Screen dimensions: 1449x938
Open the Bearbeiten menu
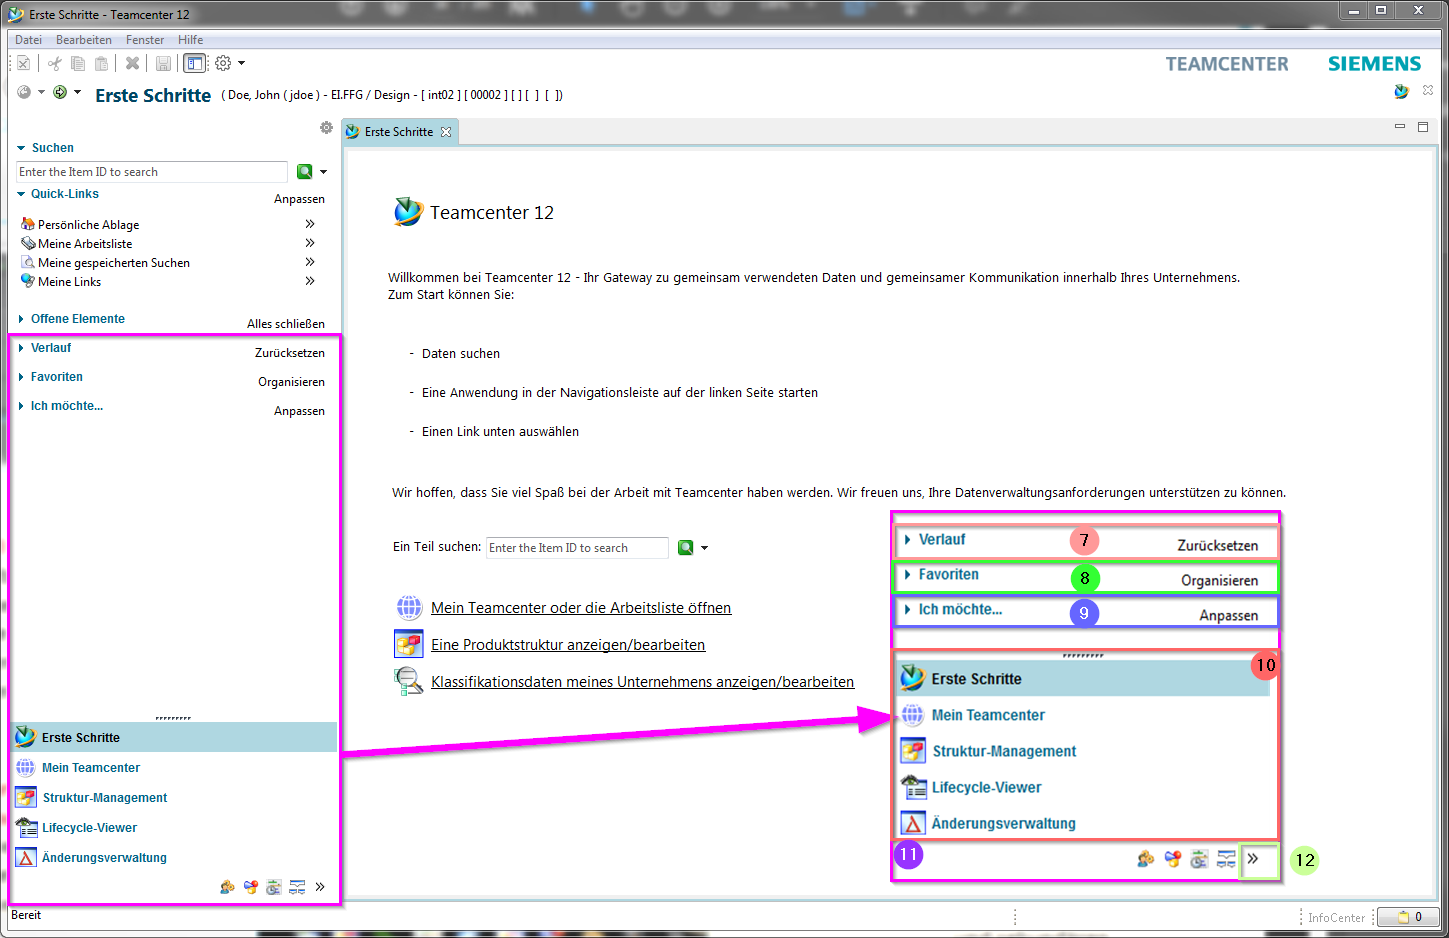(84, 40)
